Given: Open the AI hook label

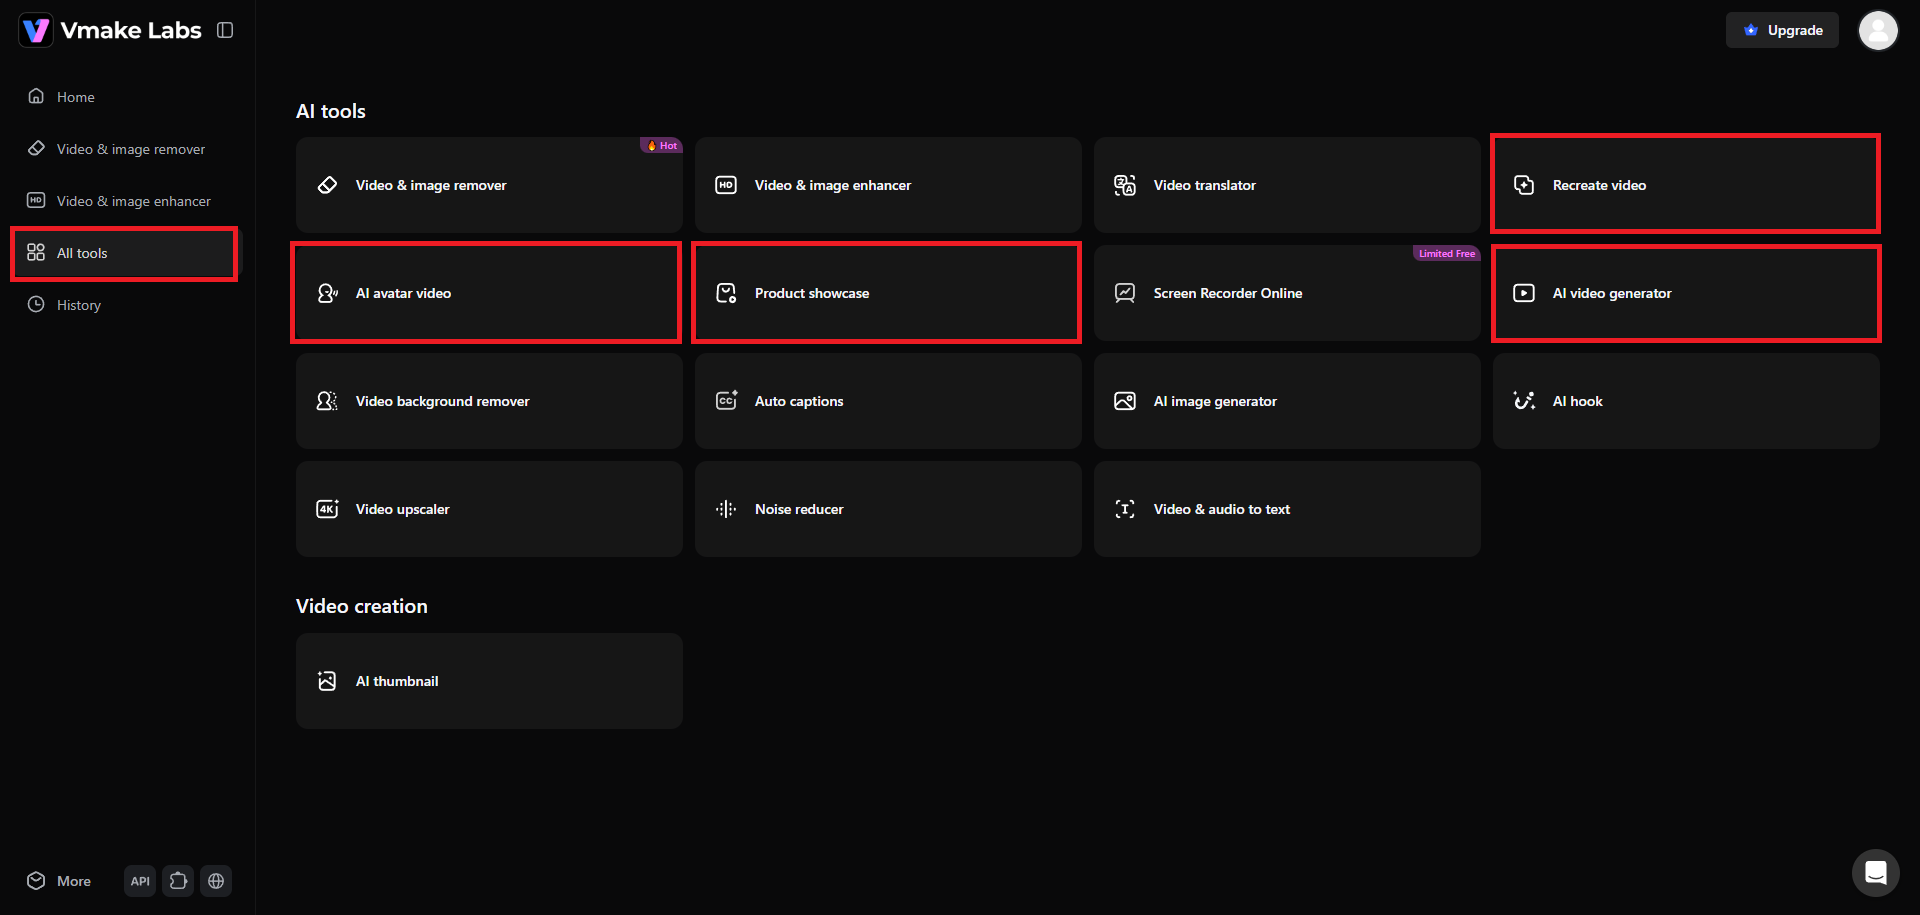Looking at the screenshot, I should 1577,401.
